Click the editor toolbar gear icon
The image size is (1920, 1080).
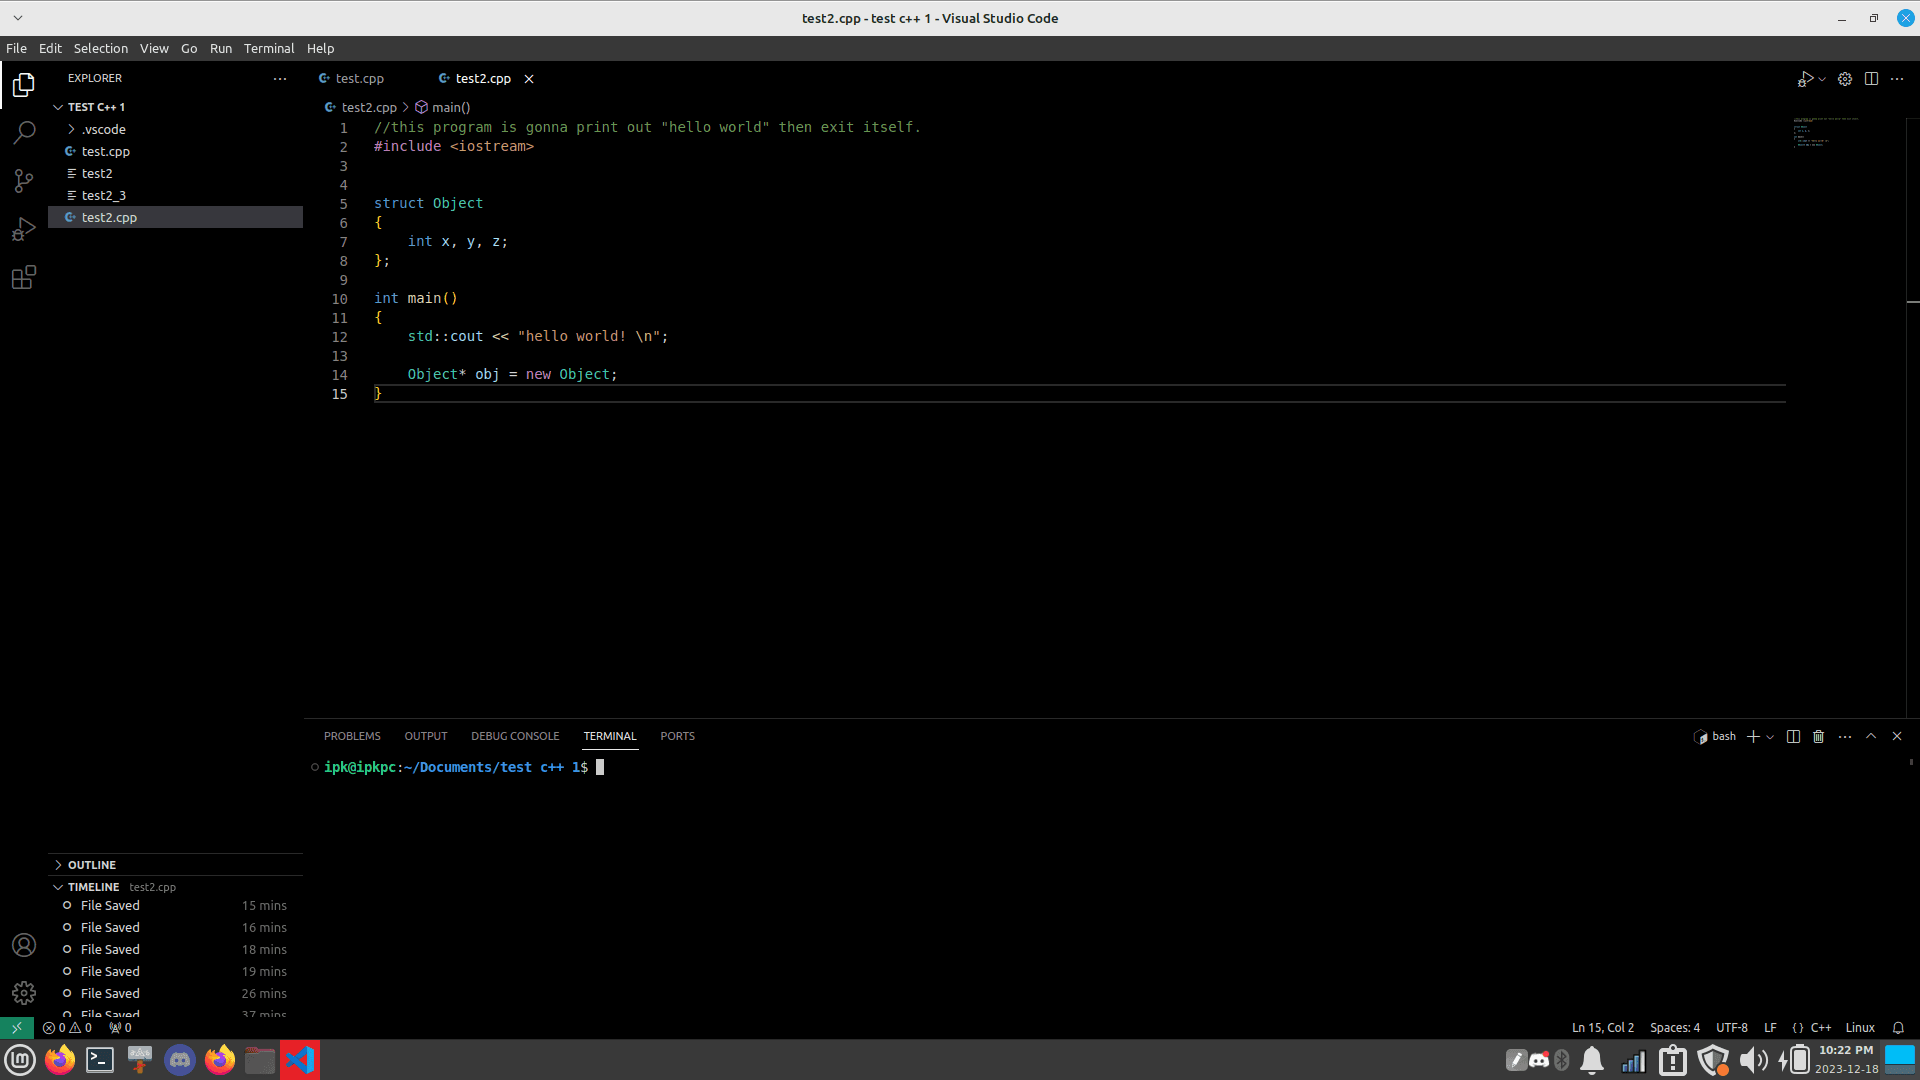(x=1845, y=79)
